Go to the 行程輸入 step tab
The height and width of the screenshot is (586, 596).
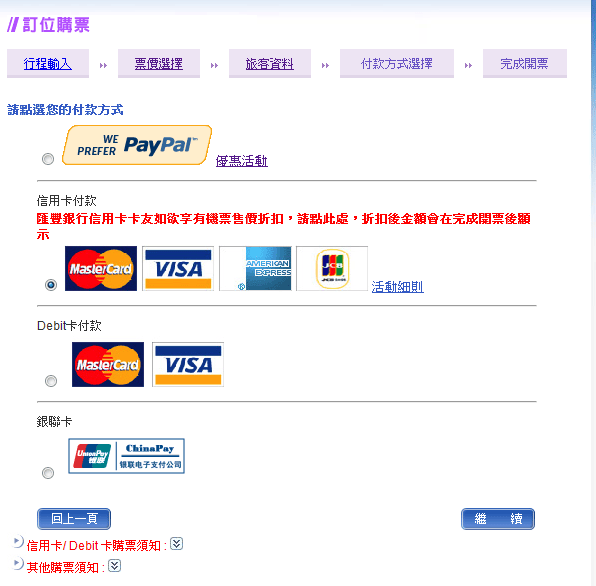tap(48, 63)
